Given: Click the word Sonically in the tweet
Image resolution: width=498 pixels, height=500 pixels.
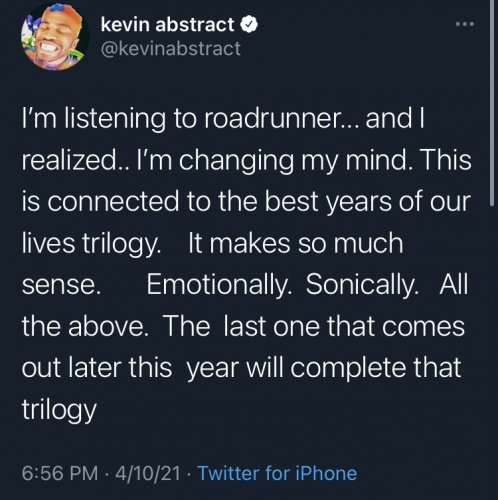Looking at the screenshot, I should (362, 284).
